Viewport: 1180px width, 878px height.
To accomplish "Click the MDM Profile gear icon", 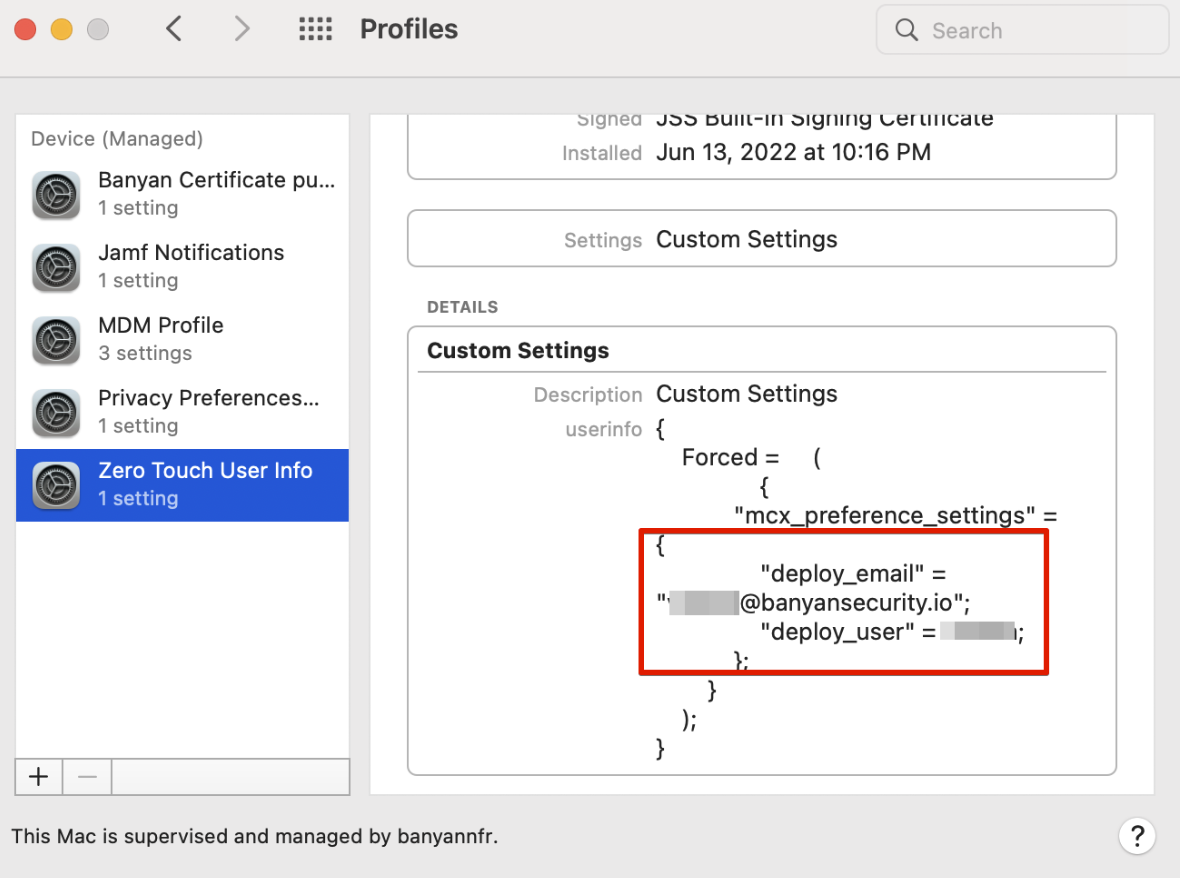I will (x=56, y=340).
